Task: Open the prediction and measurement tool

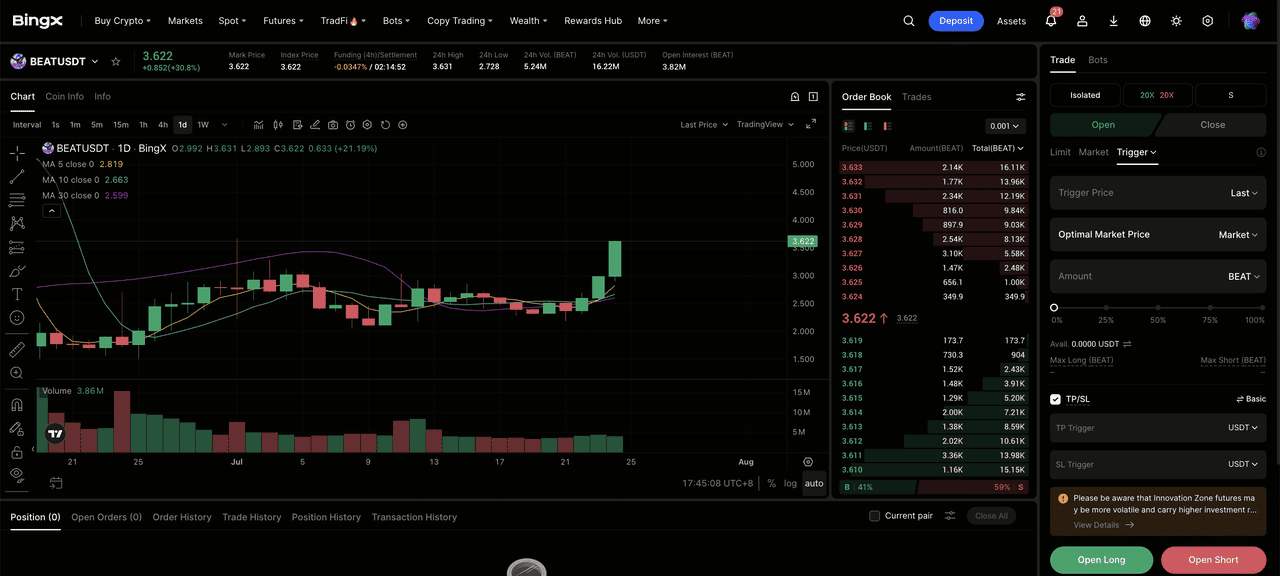Action: [17, 247]
